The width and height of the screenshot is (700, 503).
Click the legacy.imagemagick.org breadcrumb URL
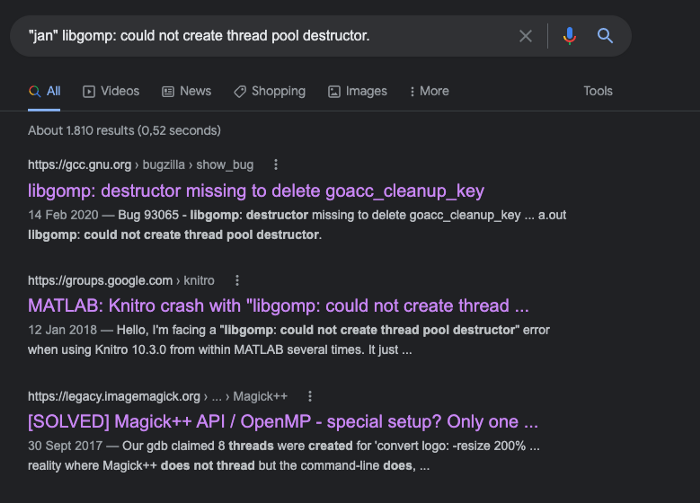pyautogui.click(x=159, y=397)
